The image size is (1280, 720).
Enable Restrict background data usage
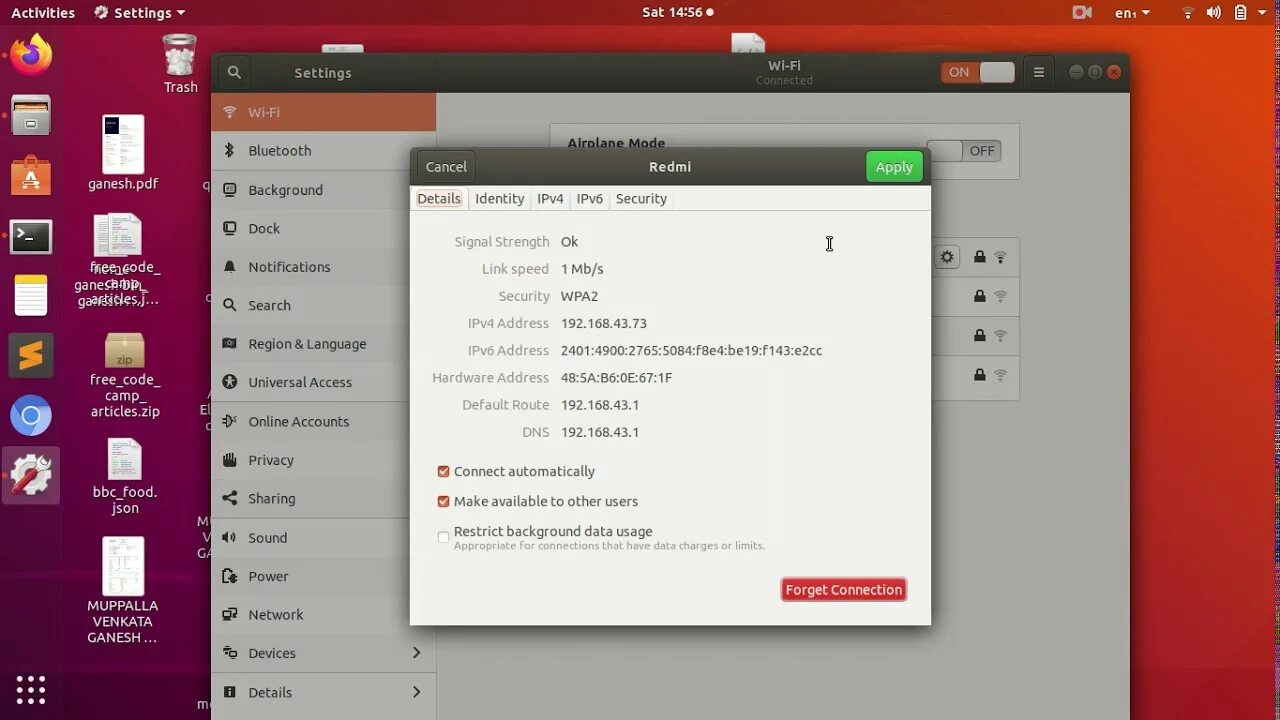coord(443,537)
